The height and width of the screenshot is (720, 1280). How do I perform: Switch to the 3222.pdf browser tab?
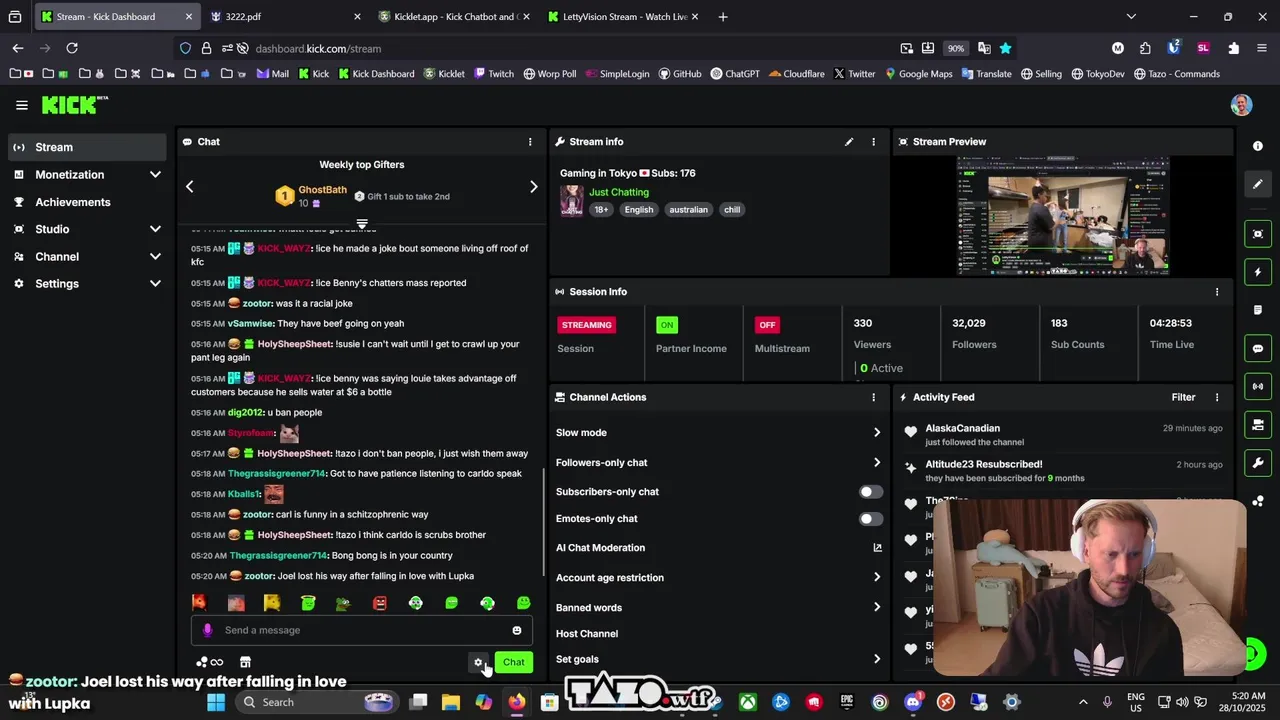[285, 17]
